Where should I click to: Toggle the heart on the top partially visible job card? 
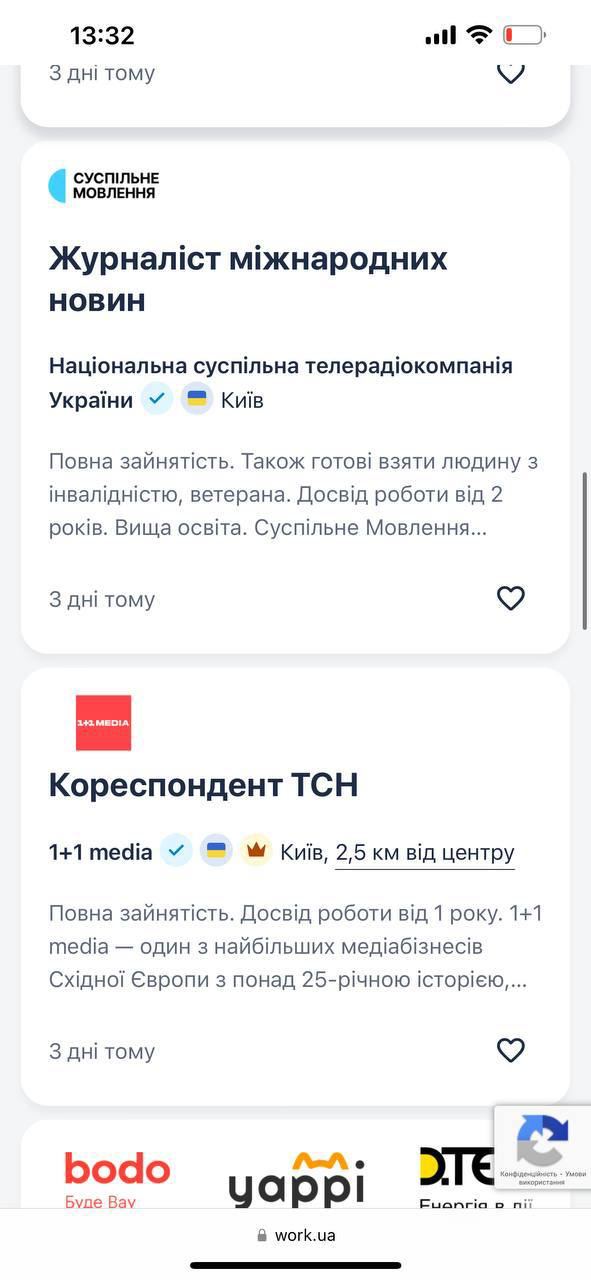coord(511,72)
